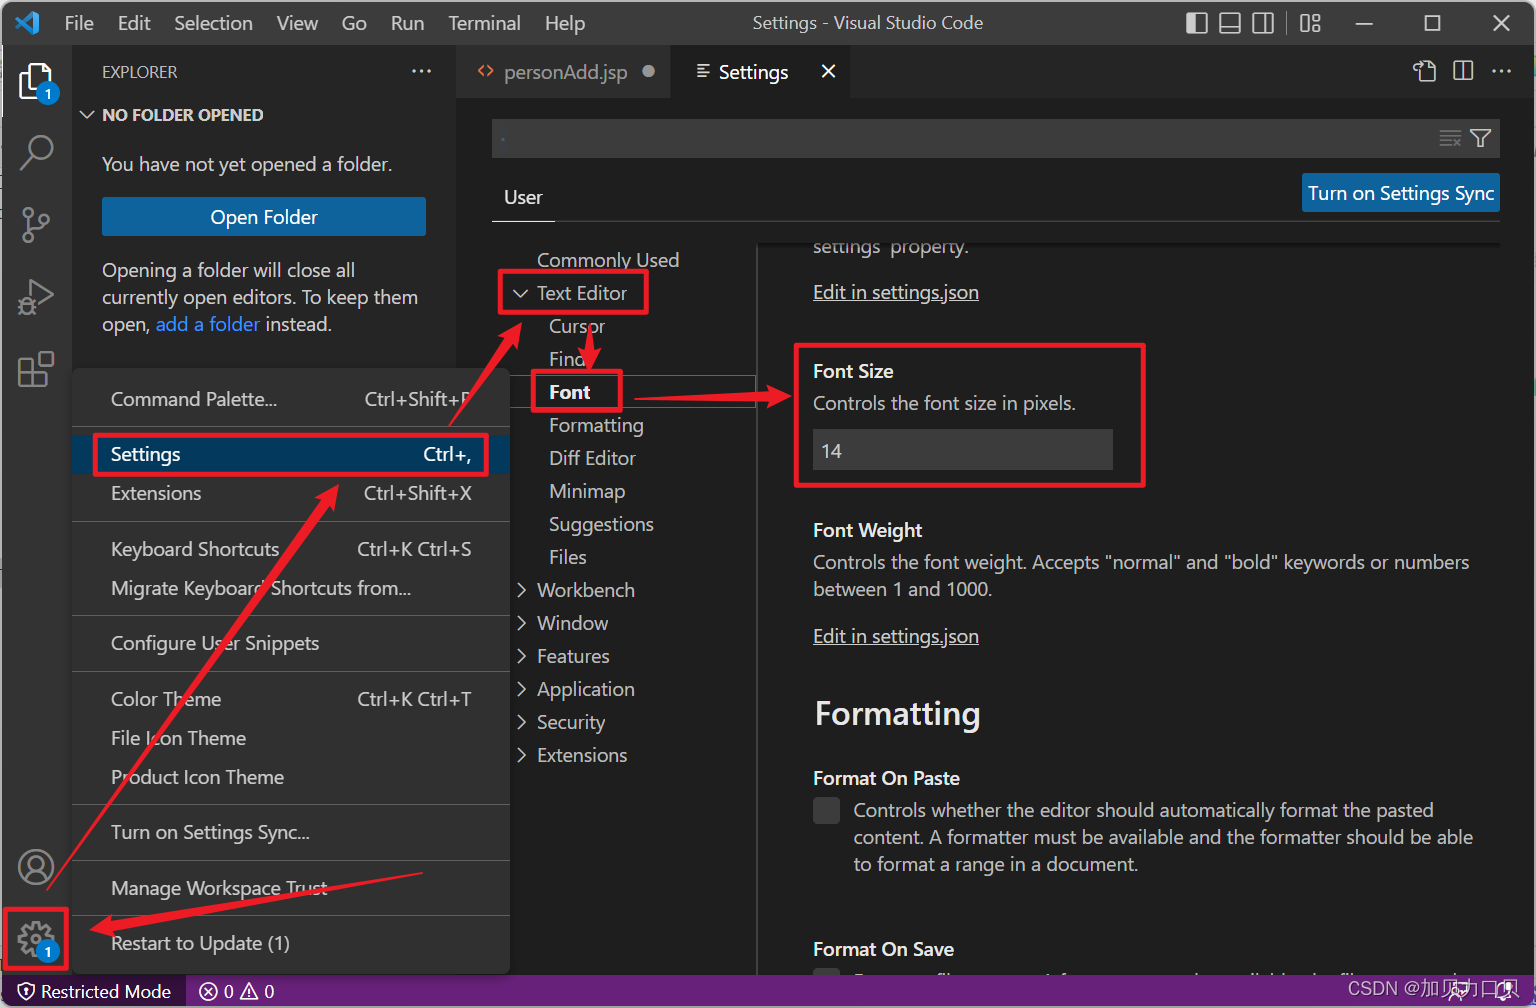The width and height of the screenshot is (1536, 1008).
Task: Click the Open Folder button
Action: tap(264, 217)
